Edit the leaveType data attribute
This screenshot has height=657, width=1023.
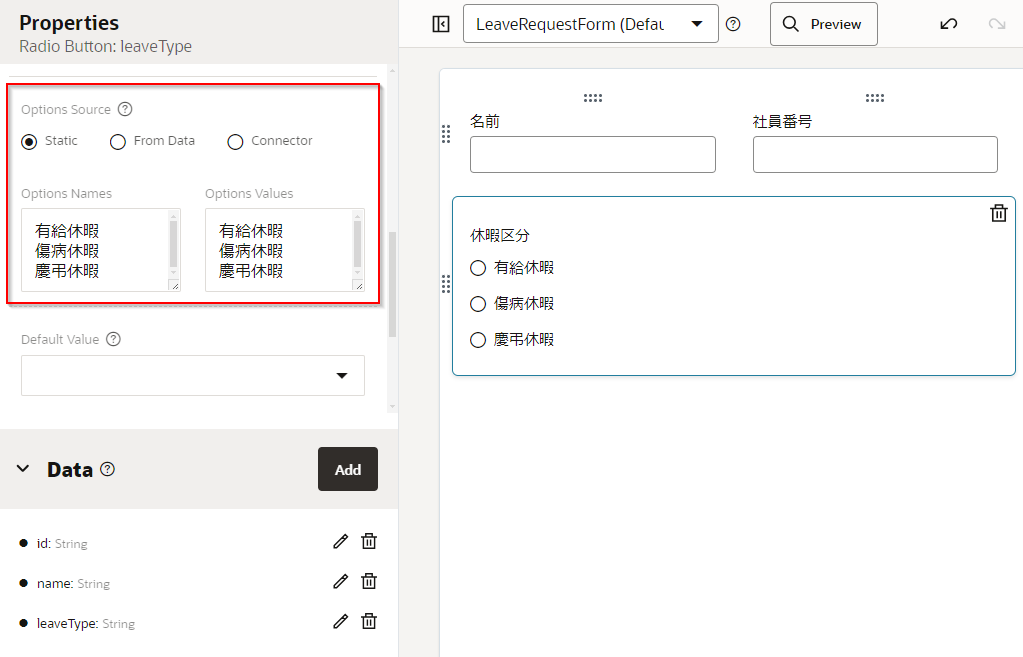tap(340, 621)
